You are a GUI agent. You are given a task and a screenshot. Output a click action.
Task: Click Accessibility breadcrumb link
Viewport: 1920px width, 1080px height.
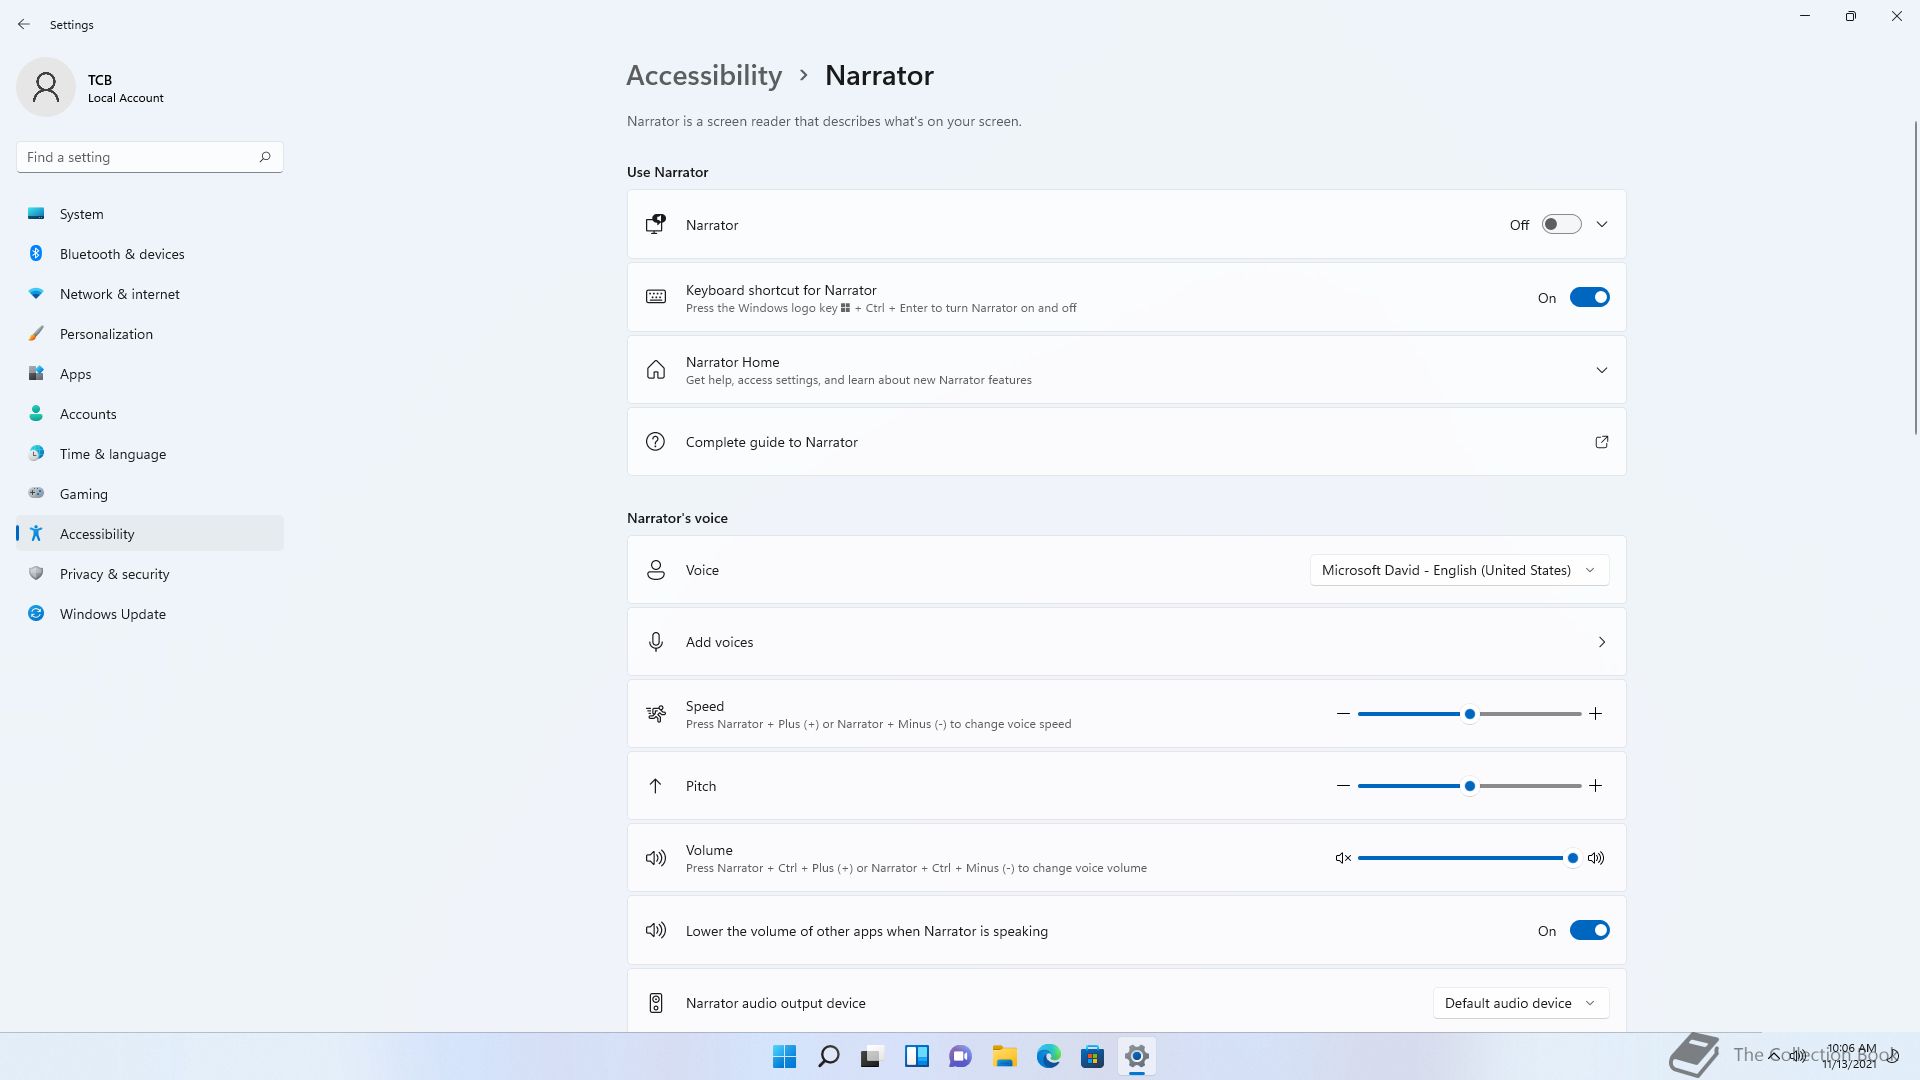click(x=704, y=75)
